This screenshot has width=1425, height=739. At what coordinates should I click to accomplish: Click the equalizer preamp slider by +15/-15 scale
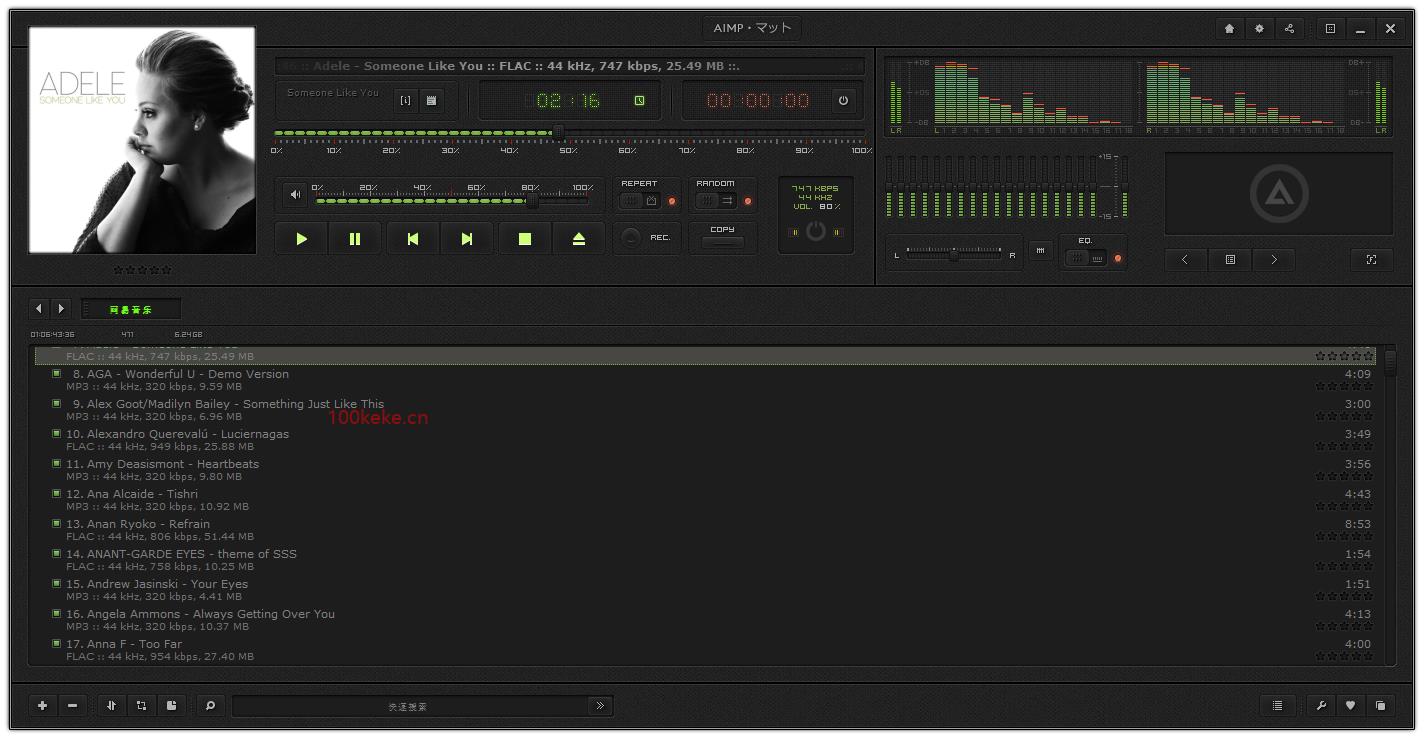1124,187
